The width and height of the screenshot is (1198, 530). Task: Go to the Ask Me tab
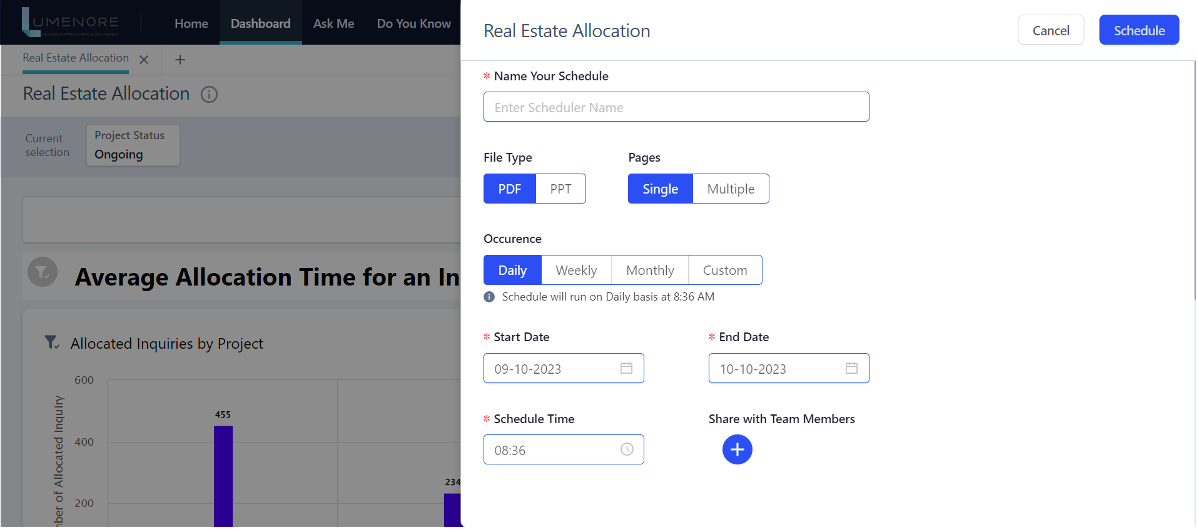[333, 23]
